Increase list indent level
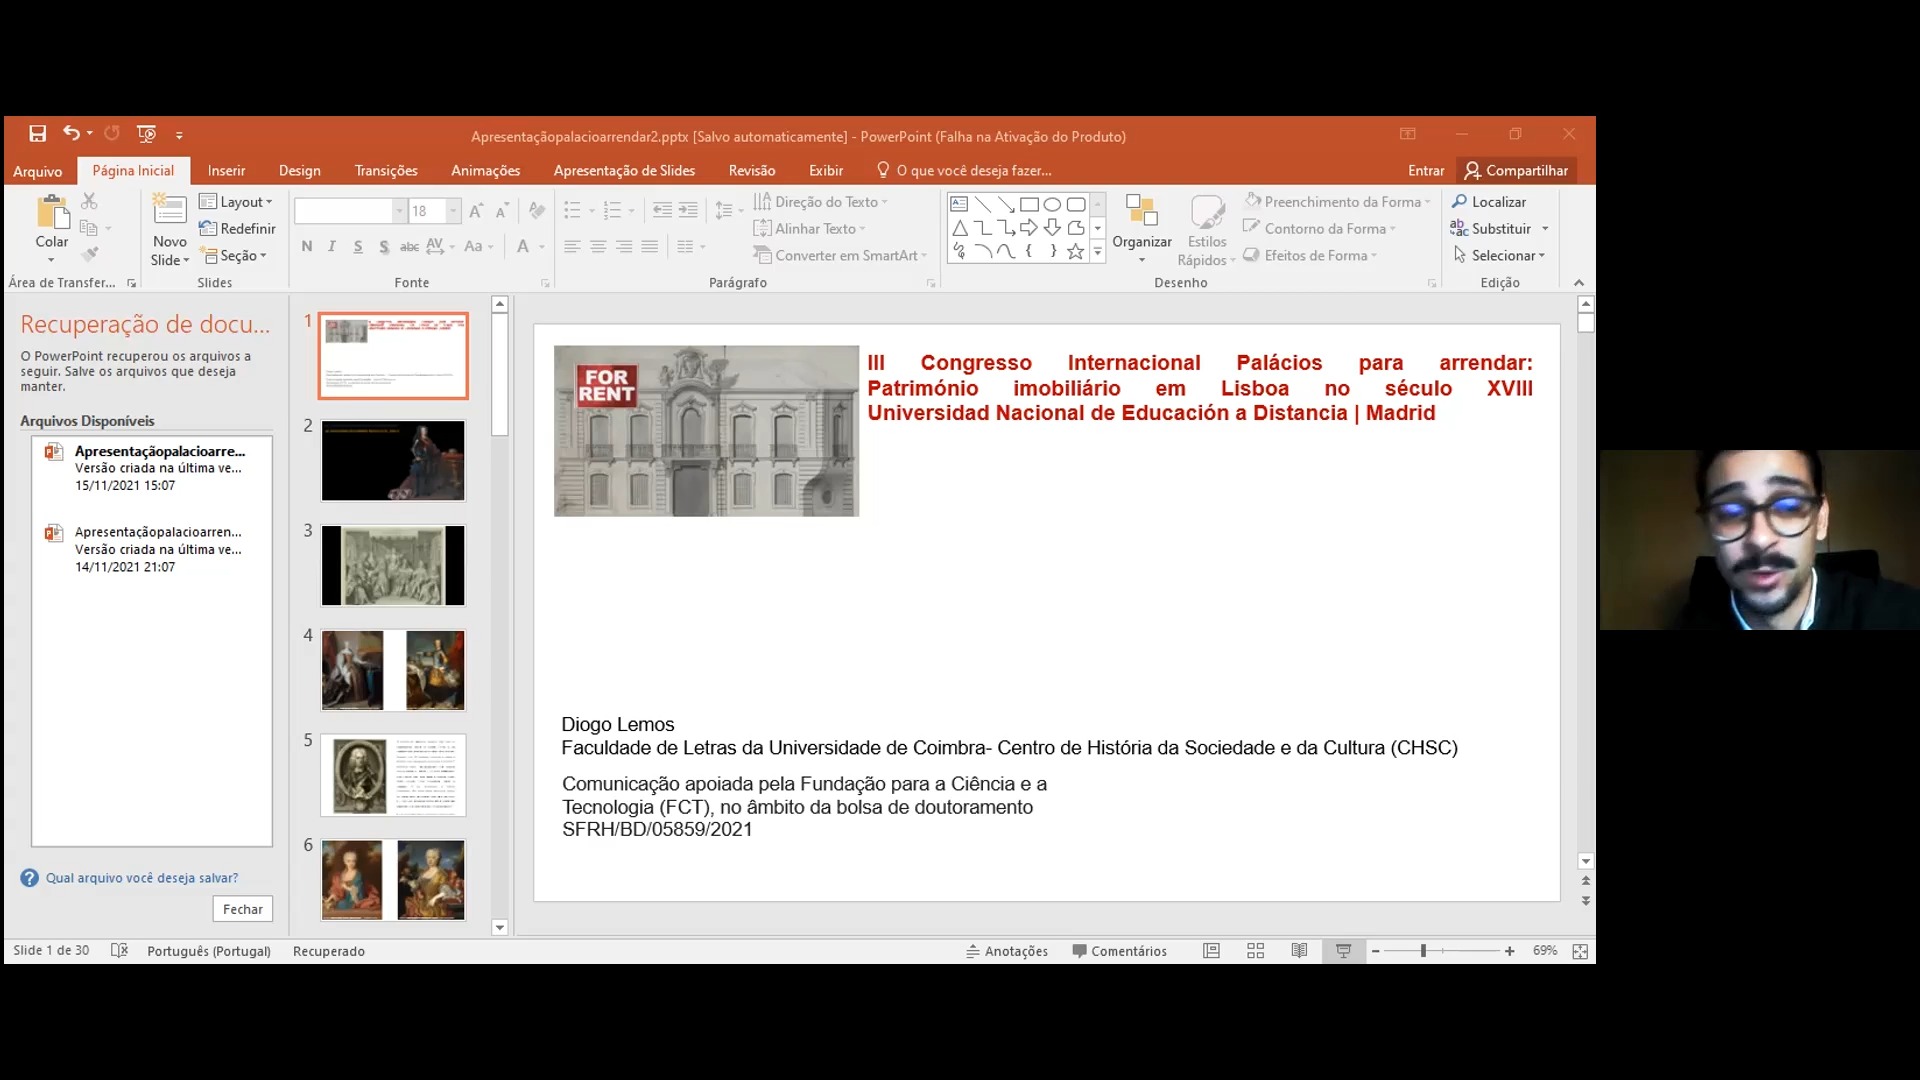The image size is (1920, 1080). coord(688,211)
